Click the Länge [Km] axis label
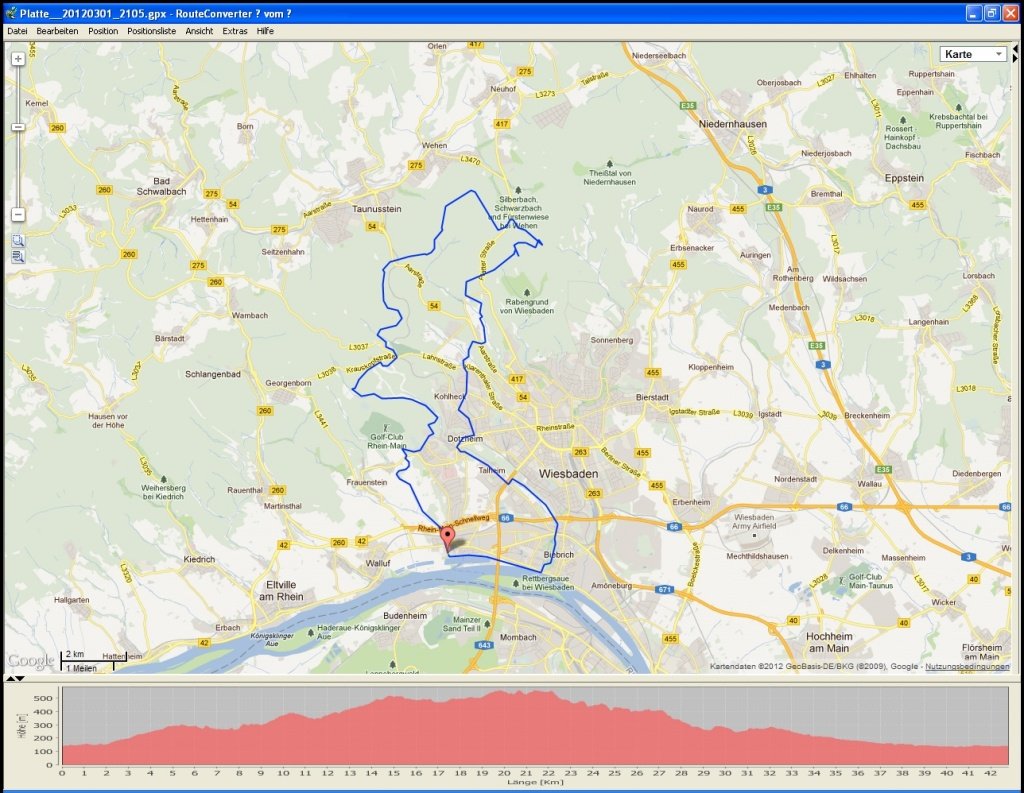 [535, 782]
